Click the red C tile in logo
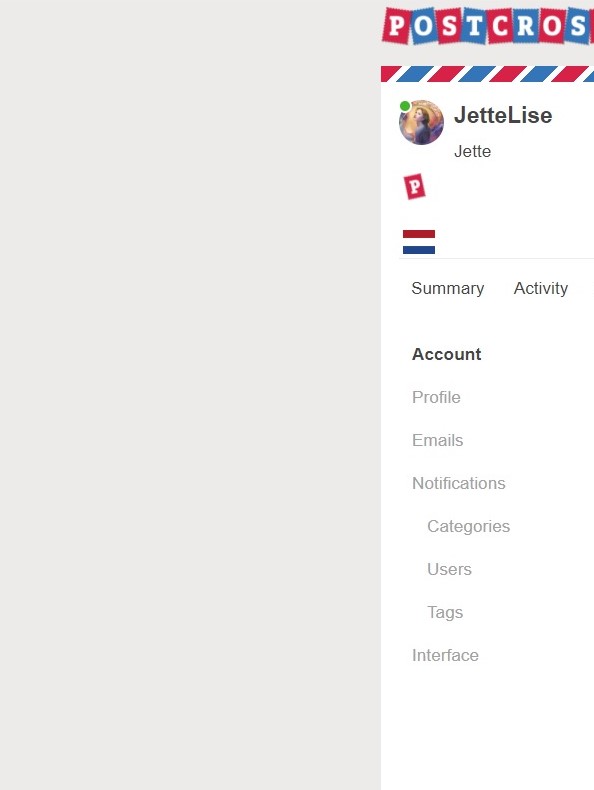The width and height of the screenshot is (594, 790). click(x=500, y=25)
